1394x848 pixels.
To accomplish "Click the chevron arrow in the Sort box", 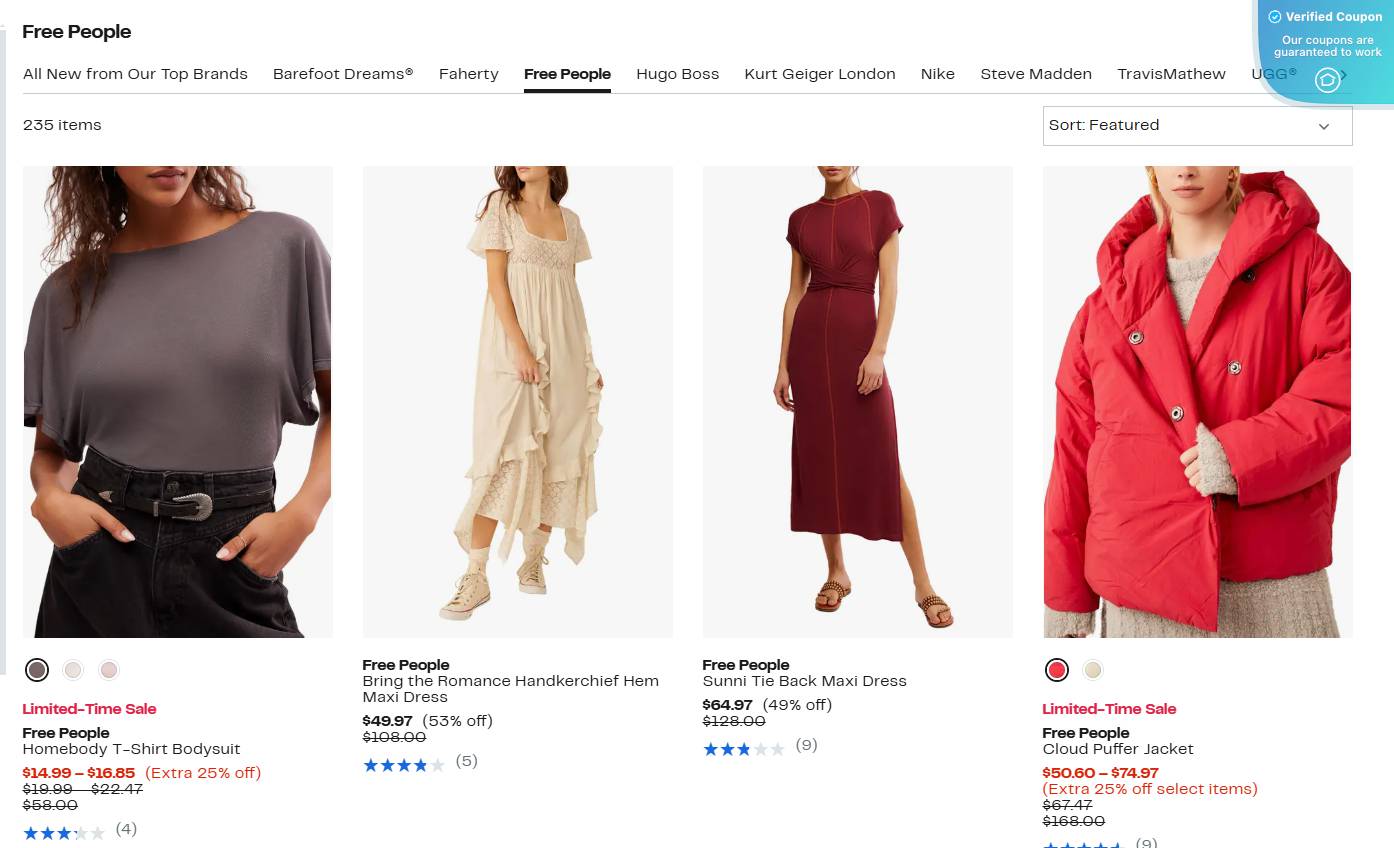I will pos(1324,127).
